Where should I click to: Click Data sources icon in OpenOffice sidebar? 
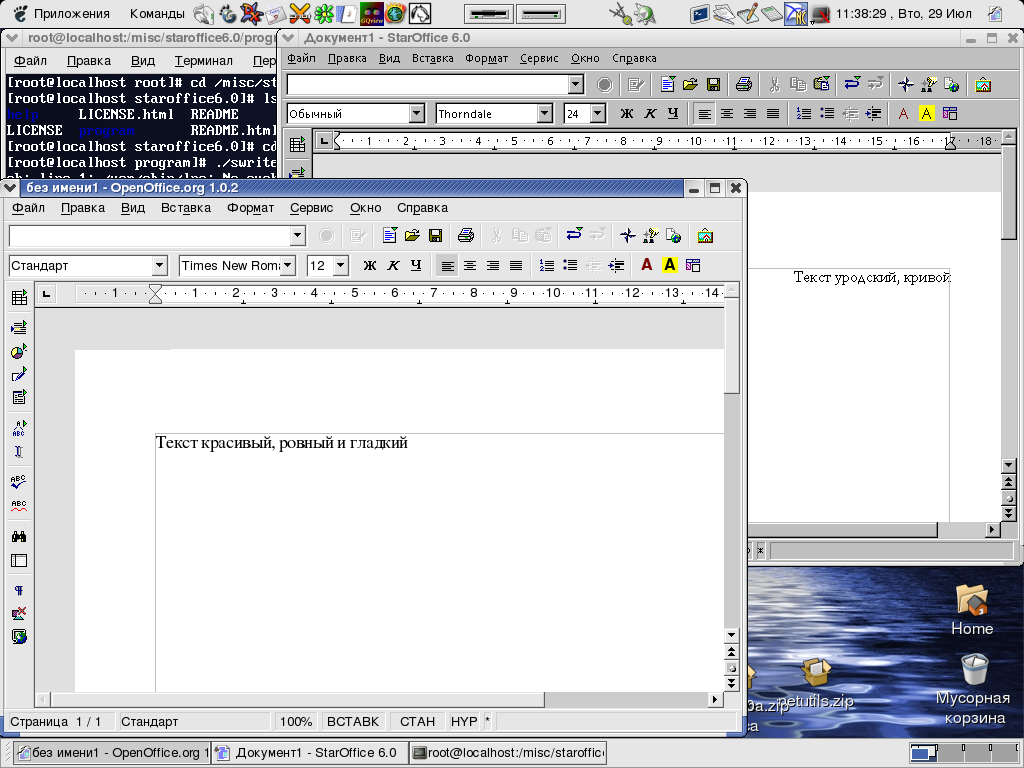[19, 560]
